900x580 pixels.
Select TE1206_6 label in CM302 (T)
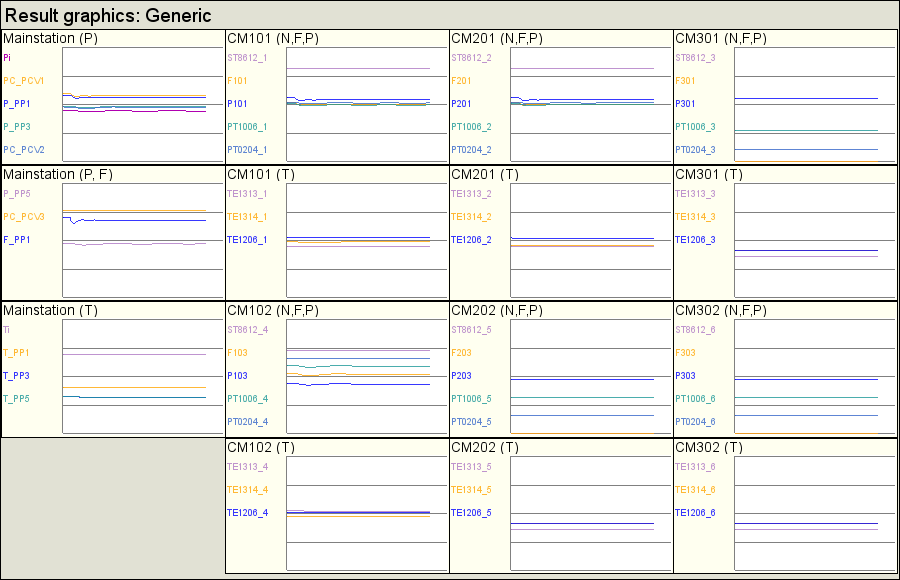[695, 513]
